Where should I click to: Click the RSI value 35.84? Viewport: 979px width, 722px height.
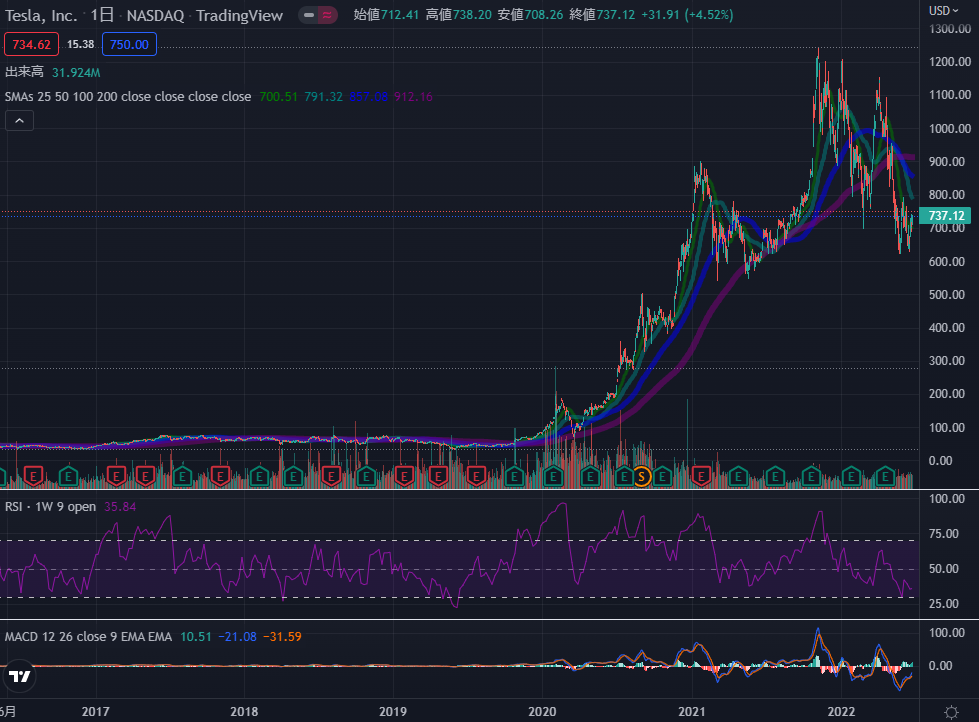coord(120,507)
